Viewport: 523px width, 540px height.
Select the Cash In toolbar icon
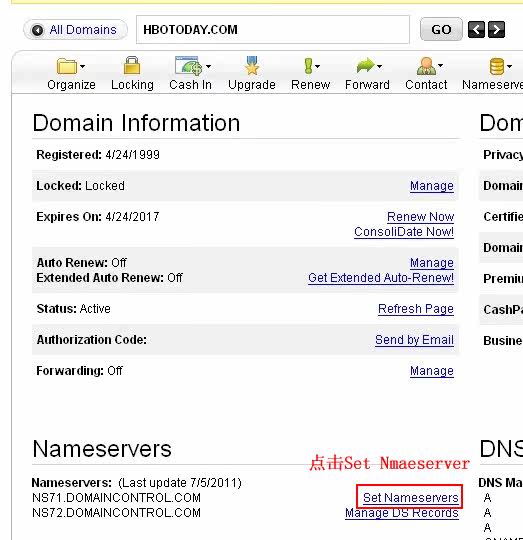tap(188, 65)
